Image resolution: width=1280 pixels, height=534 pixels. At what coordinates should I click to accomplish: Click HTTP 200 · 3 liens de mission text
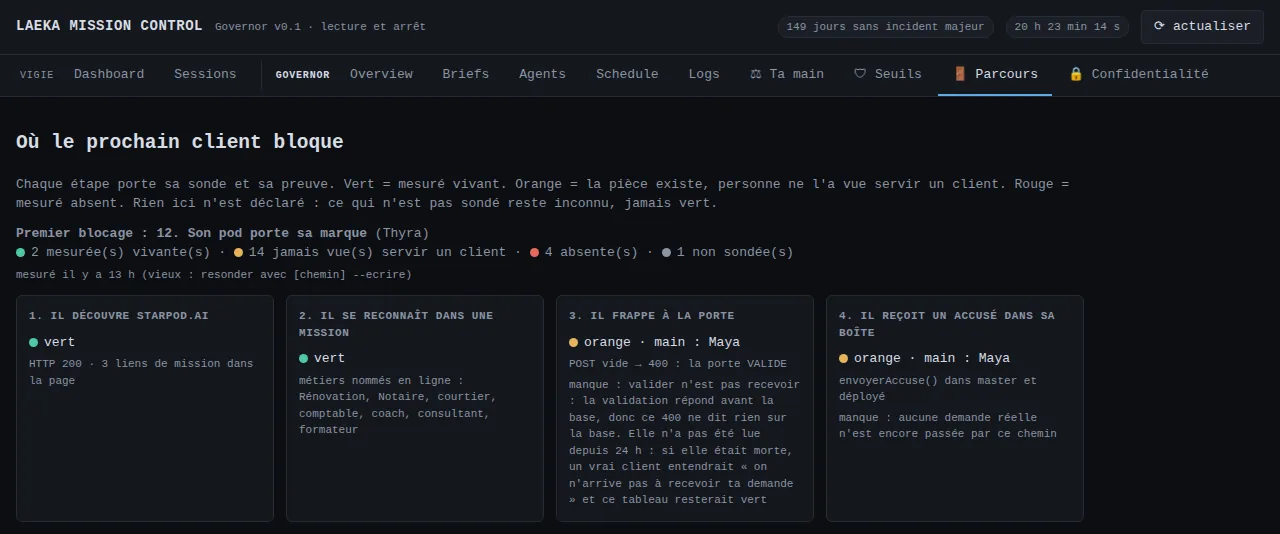point(141,372)
